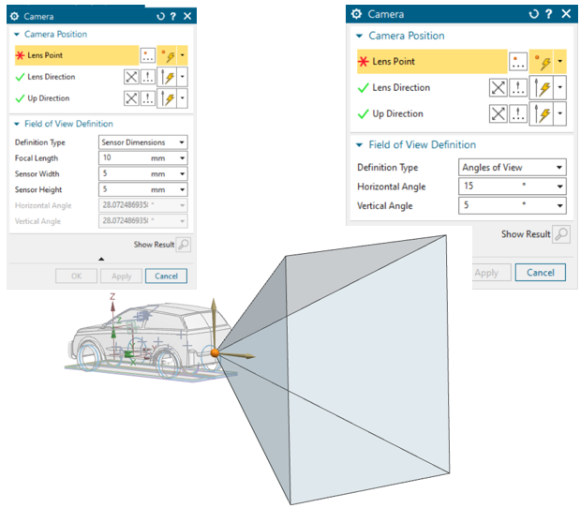Open Lens Direction method dropdown in right dialog
580x508 pixels.
pos(560,88)
